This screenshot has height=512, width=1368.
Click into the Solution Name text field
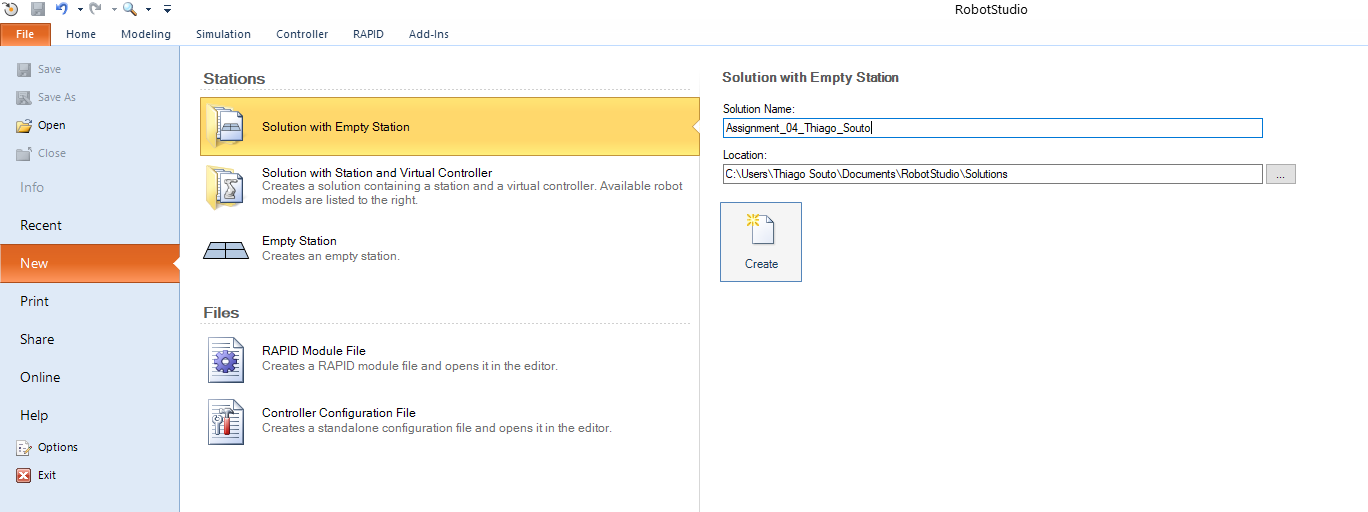tap(992, 128)
